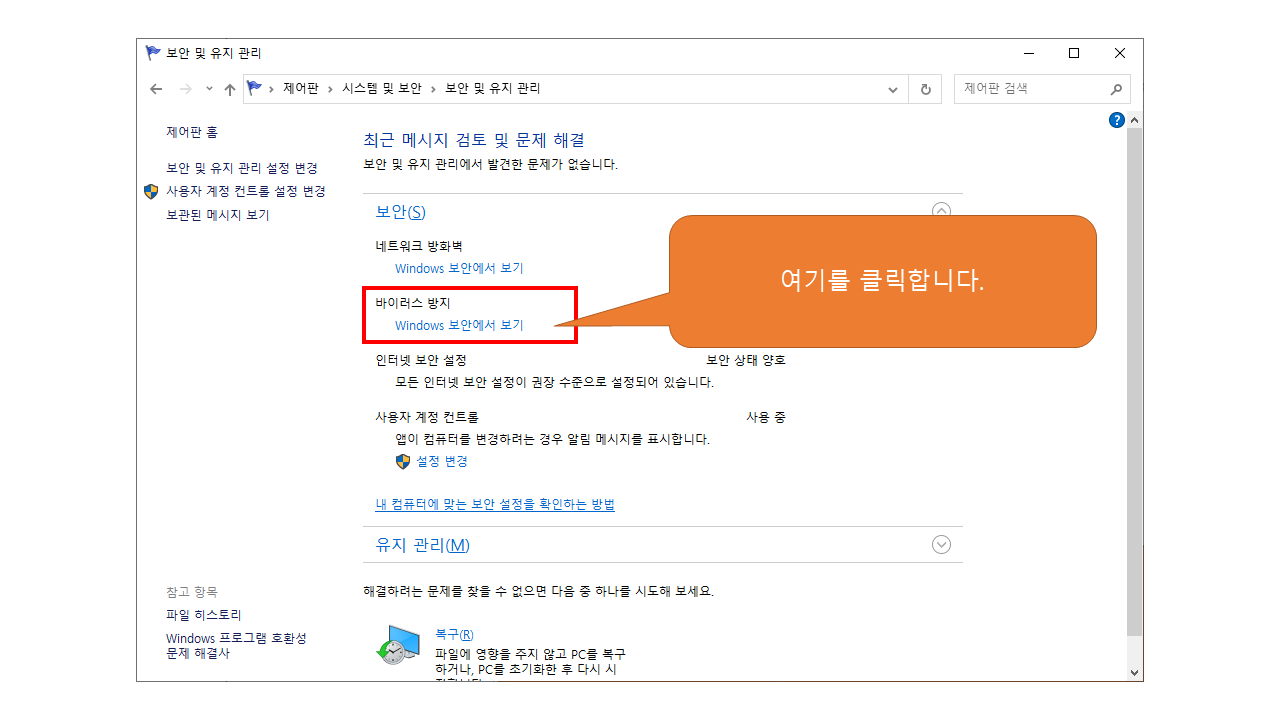Click the 사용 중 status text
The width and height of the screenshot is (1280, 720).
click(x=766, y=417)
